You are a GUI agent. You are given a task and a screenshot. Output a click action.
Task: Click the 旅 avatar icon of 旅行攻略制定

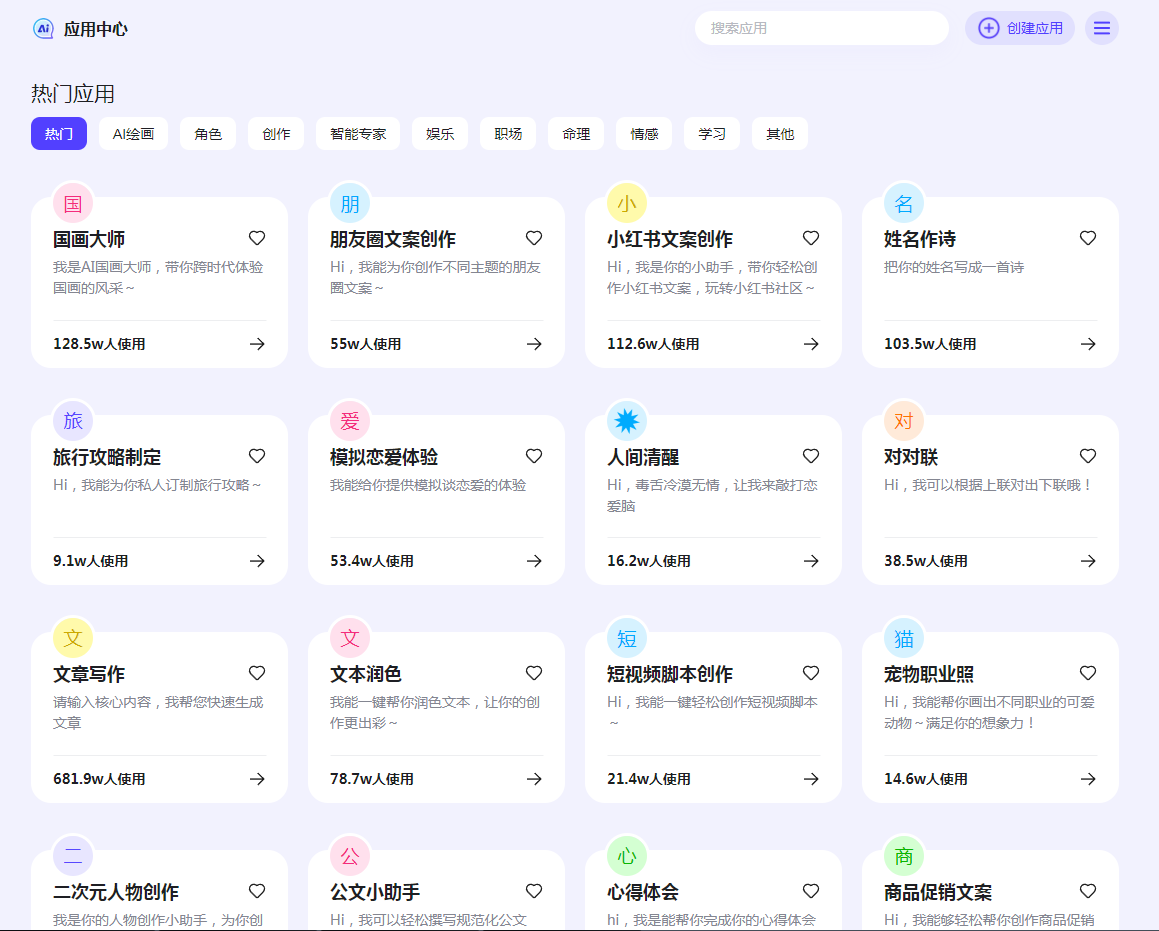pos(73,421)
